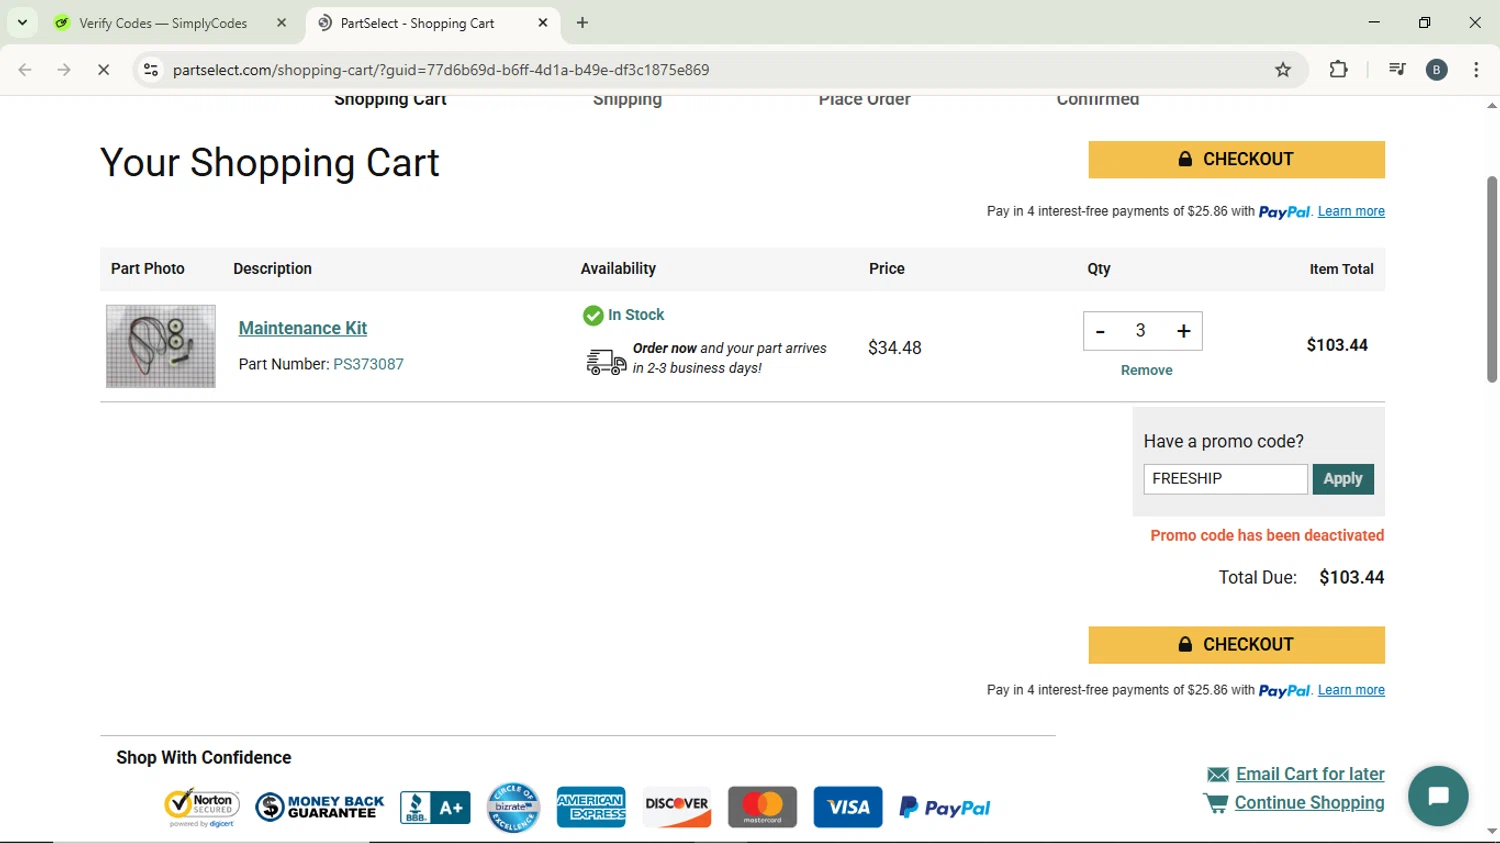View site information icon in address bar
The height and width of the screenshot is (843, 1500).
(x=151, y=70)
